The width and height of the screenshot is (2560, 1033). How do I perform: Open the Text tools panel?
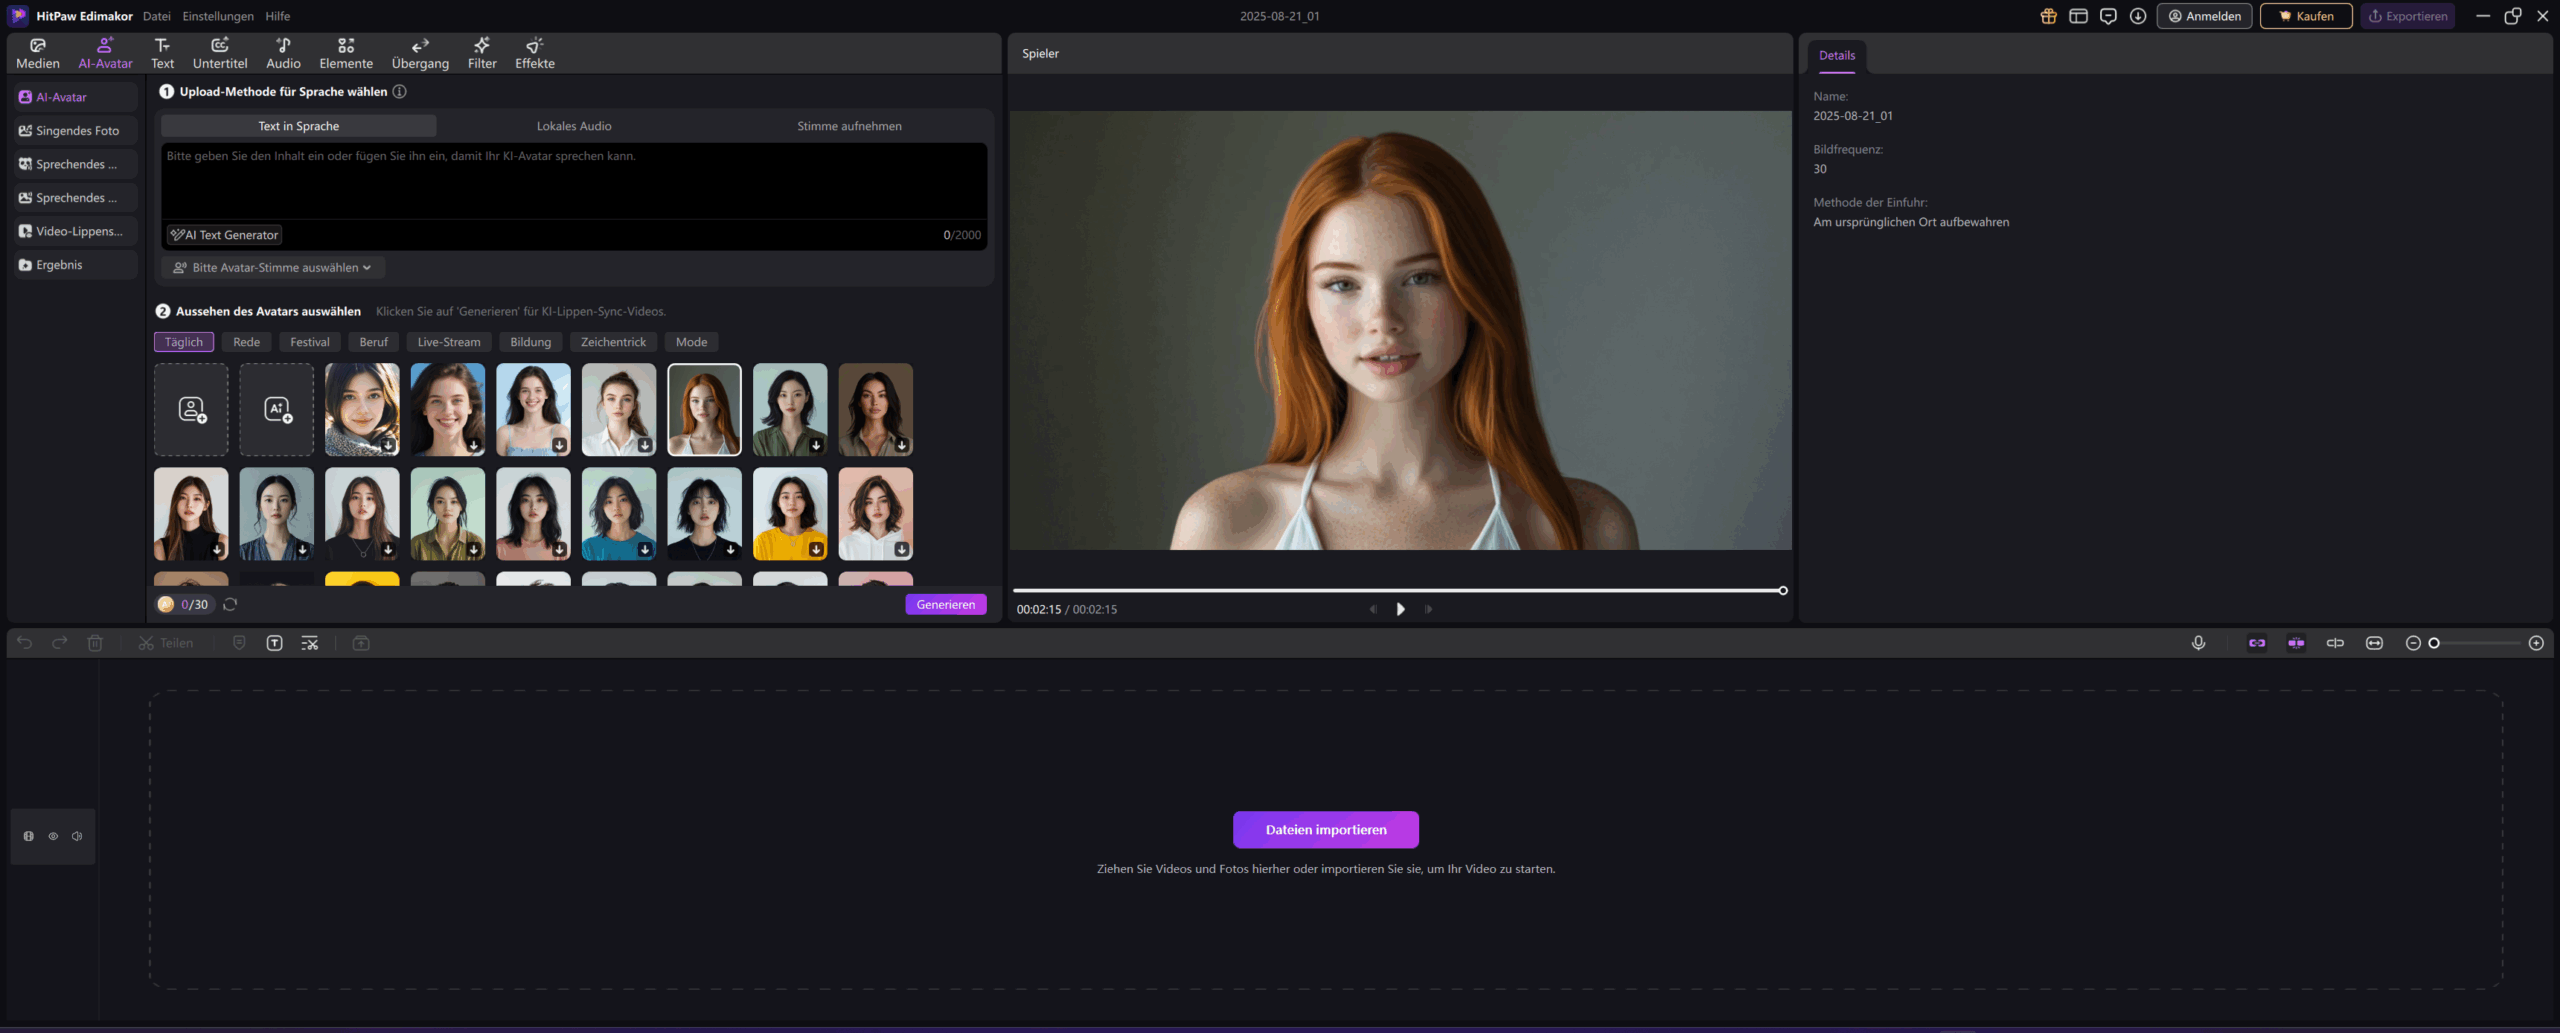click(x=162, y=53)
